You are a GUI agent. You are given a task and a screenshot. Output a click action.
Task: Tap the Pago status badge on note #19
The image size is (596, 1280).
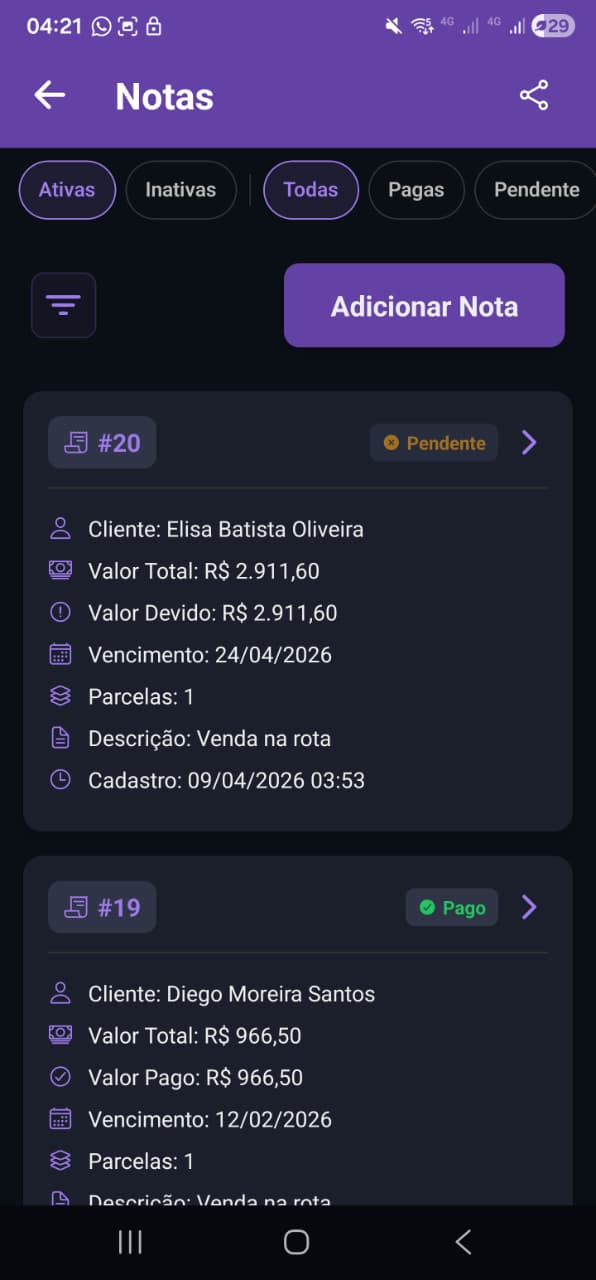point(451,907)
